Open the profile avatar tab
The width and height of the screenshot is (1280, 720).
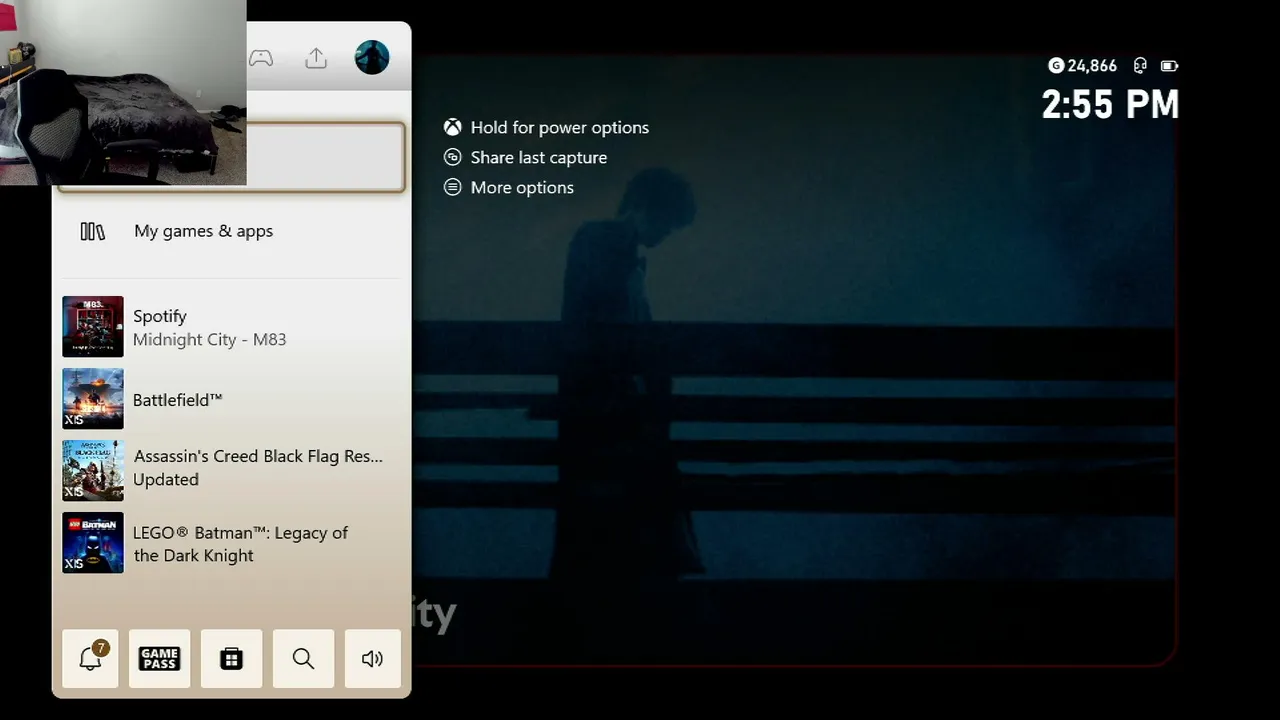372,58
